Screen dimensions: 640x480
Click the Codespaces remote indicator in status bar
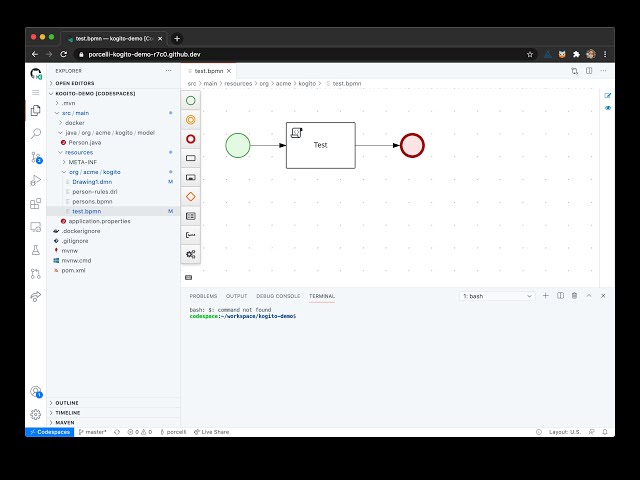click(50, 432)
